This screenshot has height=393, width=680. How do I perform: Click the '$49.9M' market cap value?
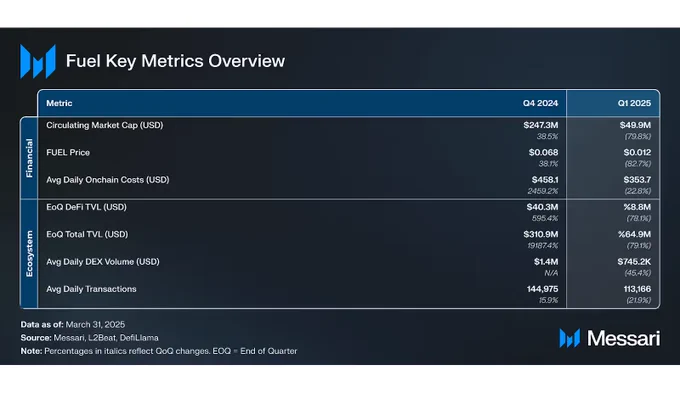point(635,125)
